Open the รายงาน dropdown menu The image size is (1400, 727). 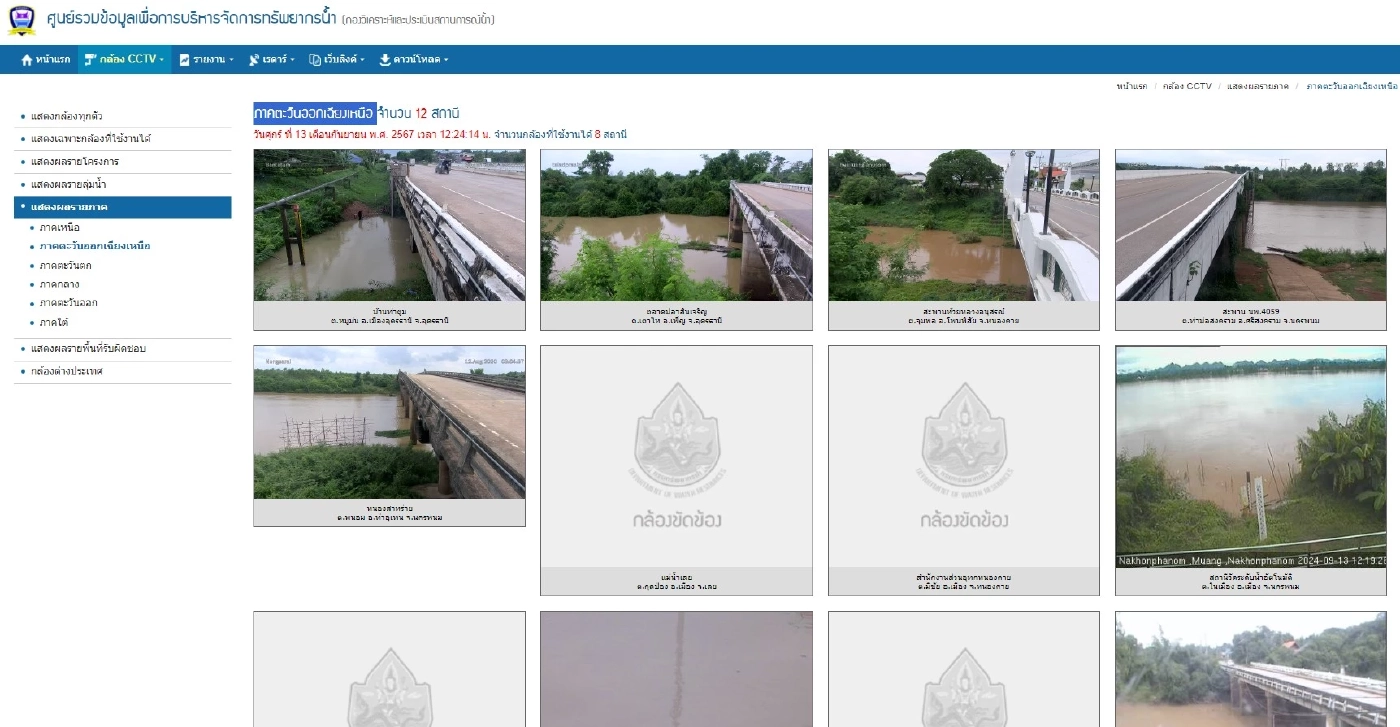coord(212,60)
